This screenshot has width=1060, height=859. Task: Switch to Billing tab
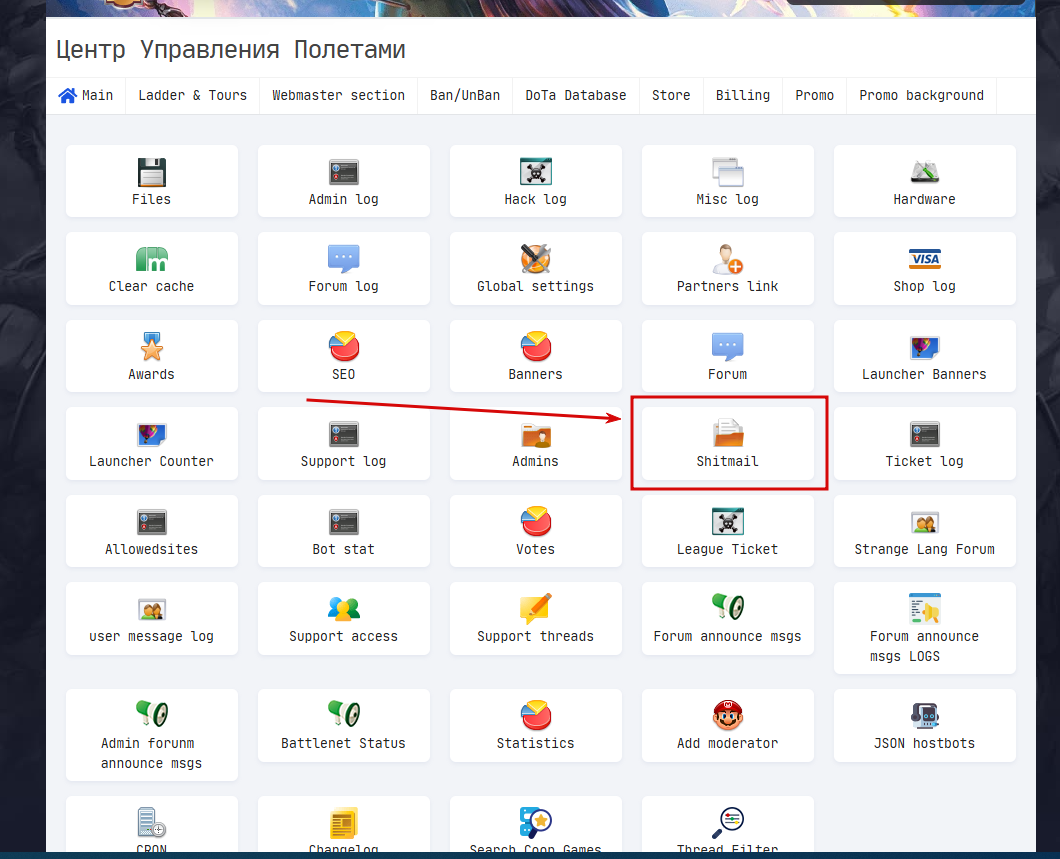[x=743, y=96]
